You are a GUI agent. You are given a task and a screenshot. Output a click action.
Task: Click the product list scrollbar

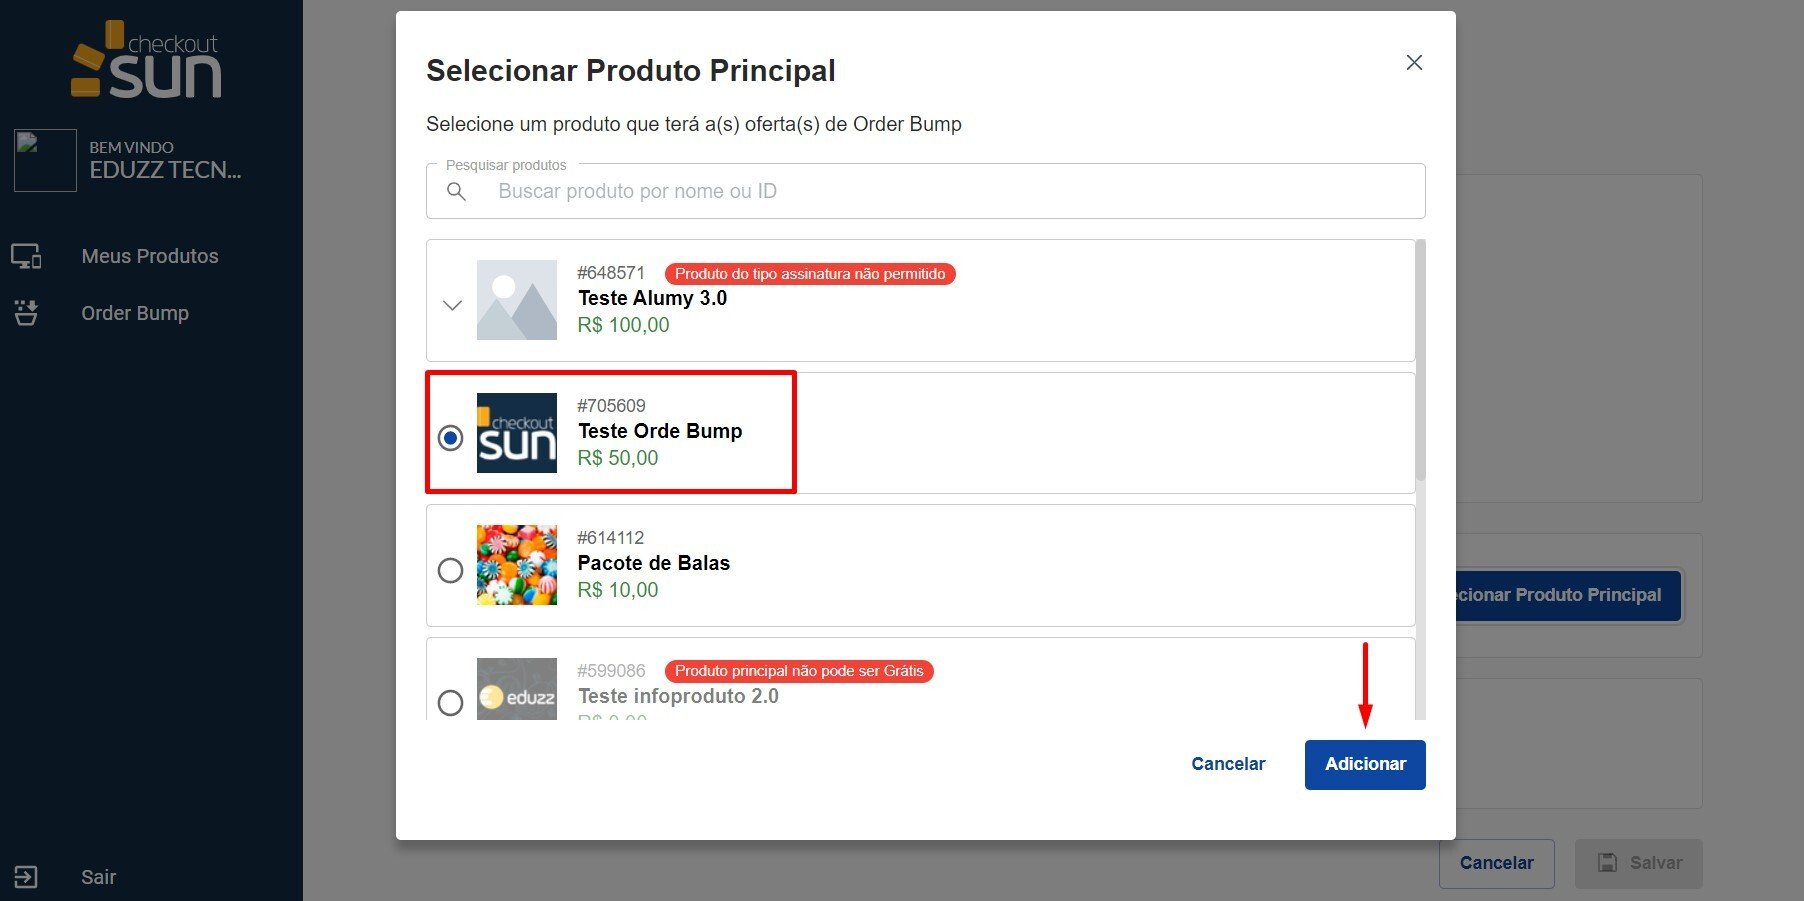[1420, 360]
